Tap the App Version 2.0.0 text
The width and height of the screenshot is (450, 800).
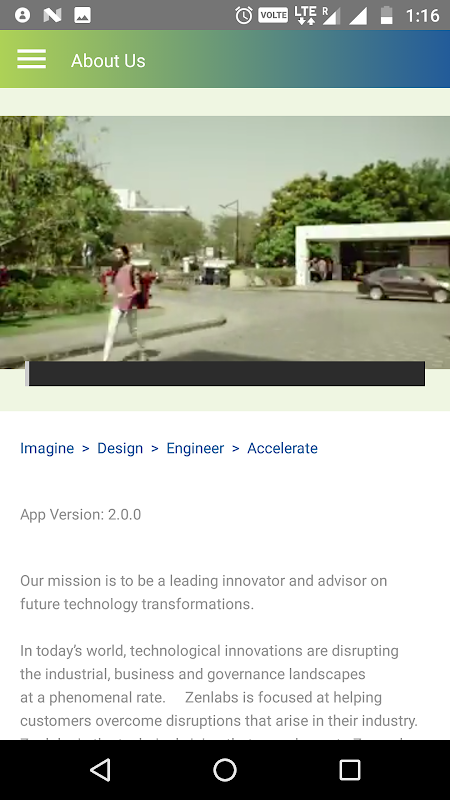[81, 514]
